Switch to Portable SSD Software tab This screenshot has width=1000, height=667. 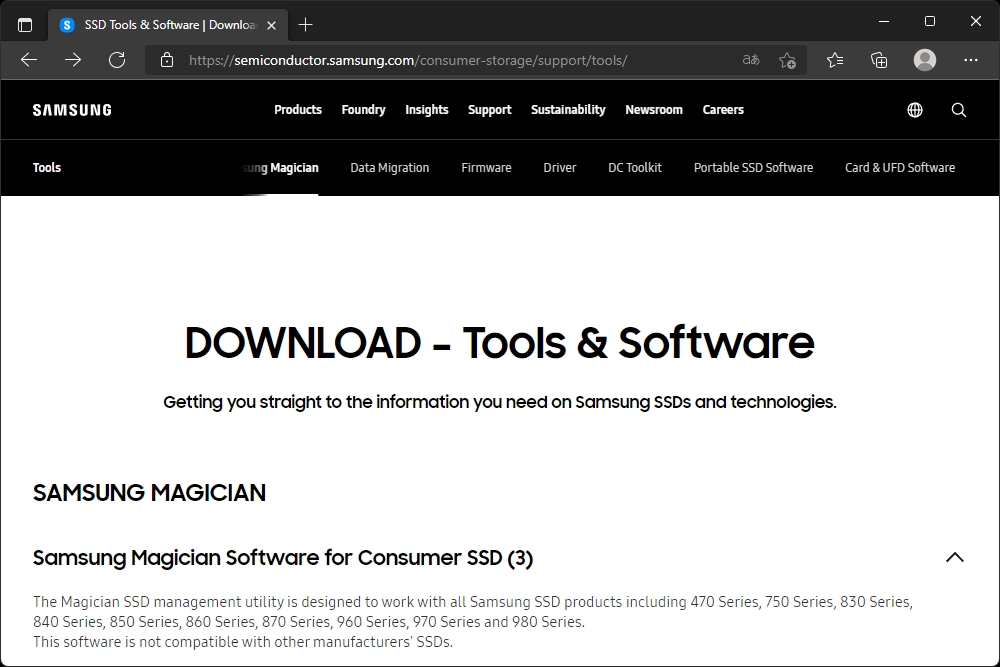coord(753,168)
